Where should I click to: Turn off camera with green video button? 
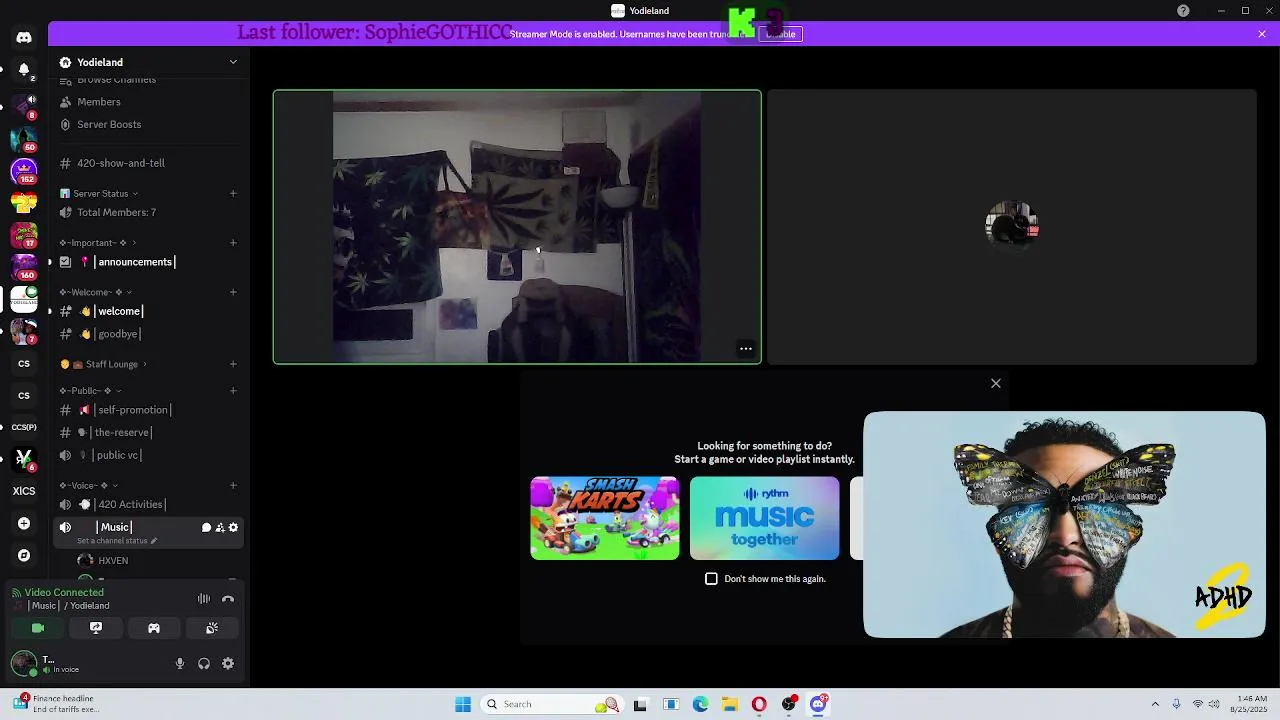coord(38,628)
